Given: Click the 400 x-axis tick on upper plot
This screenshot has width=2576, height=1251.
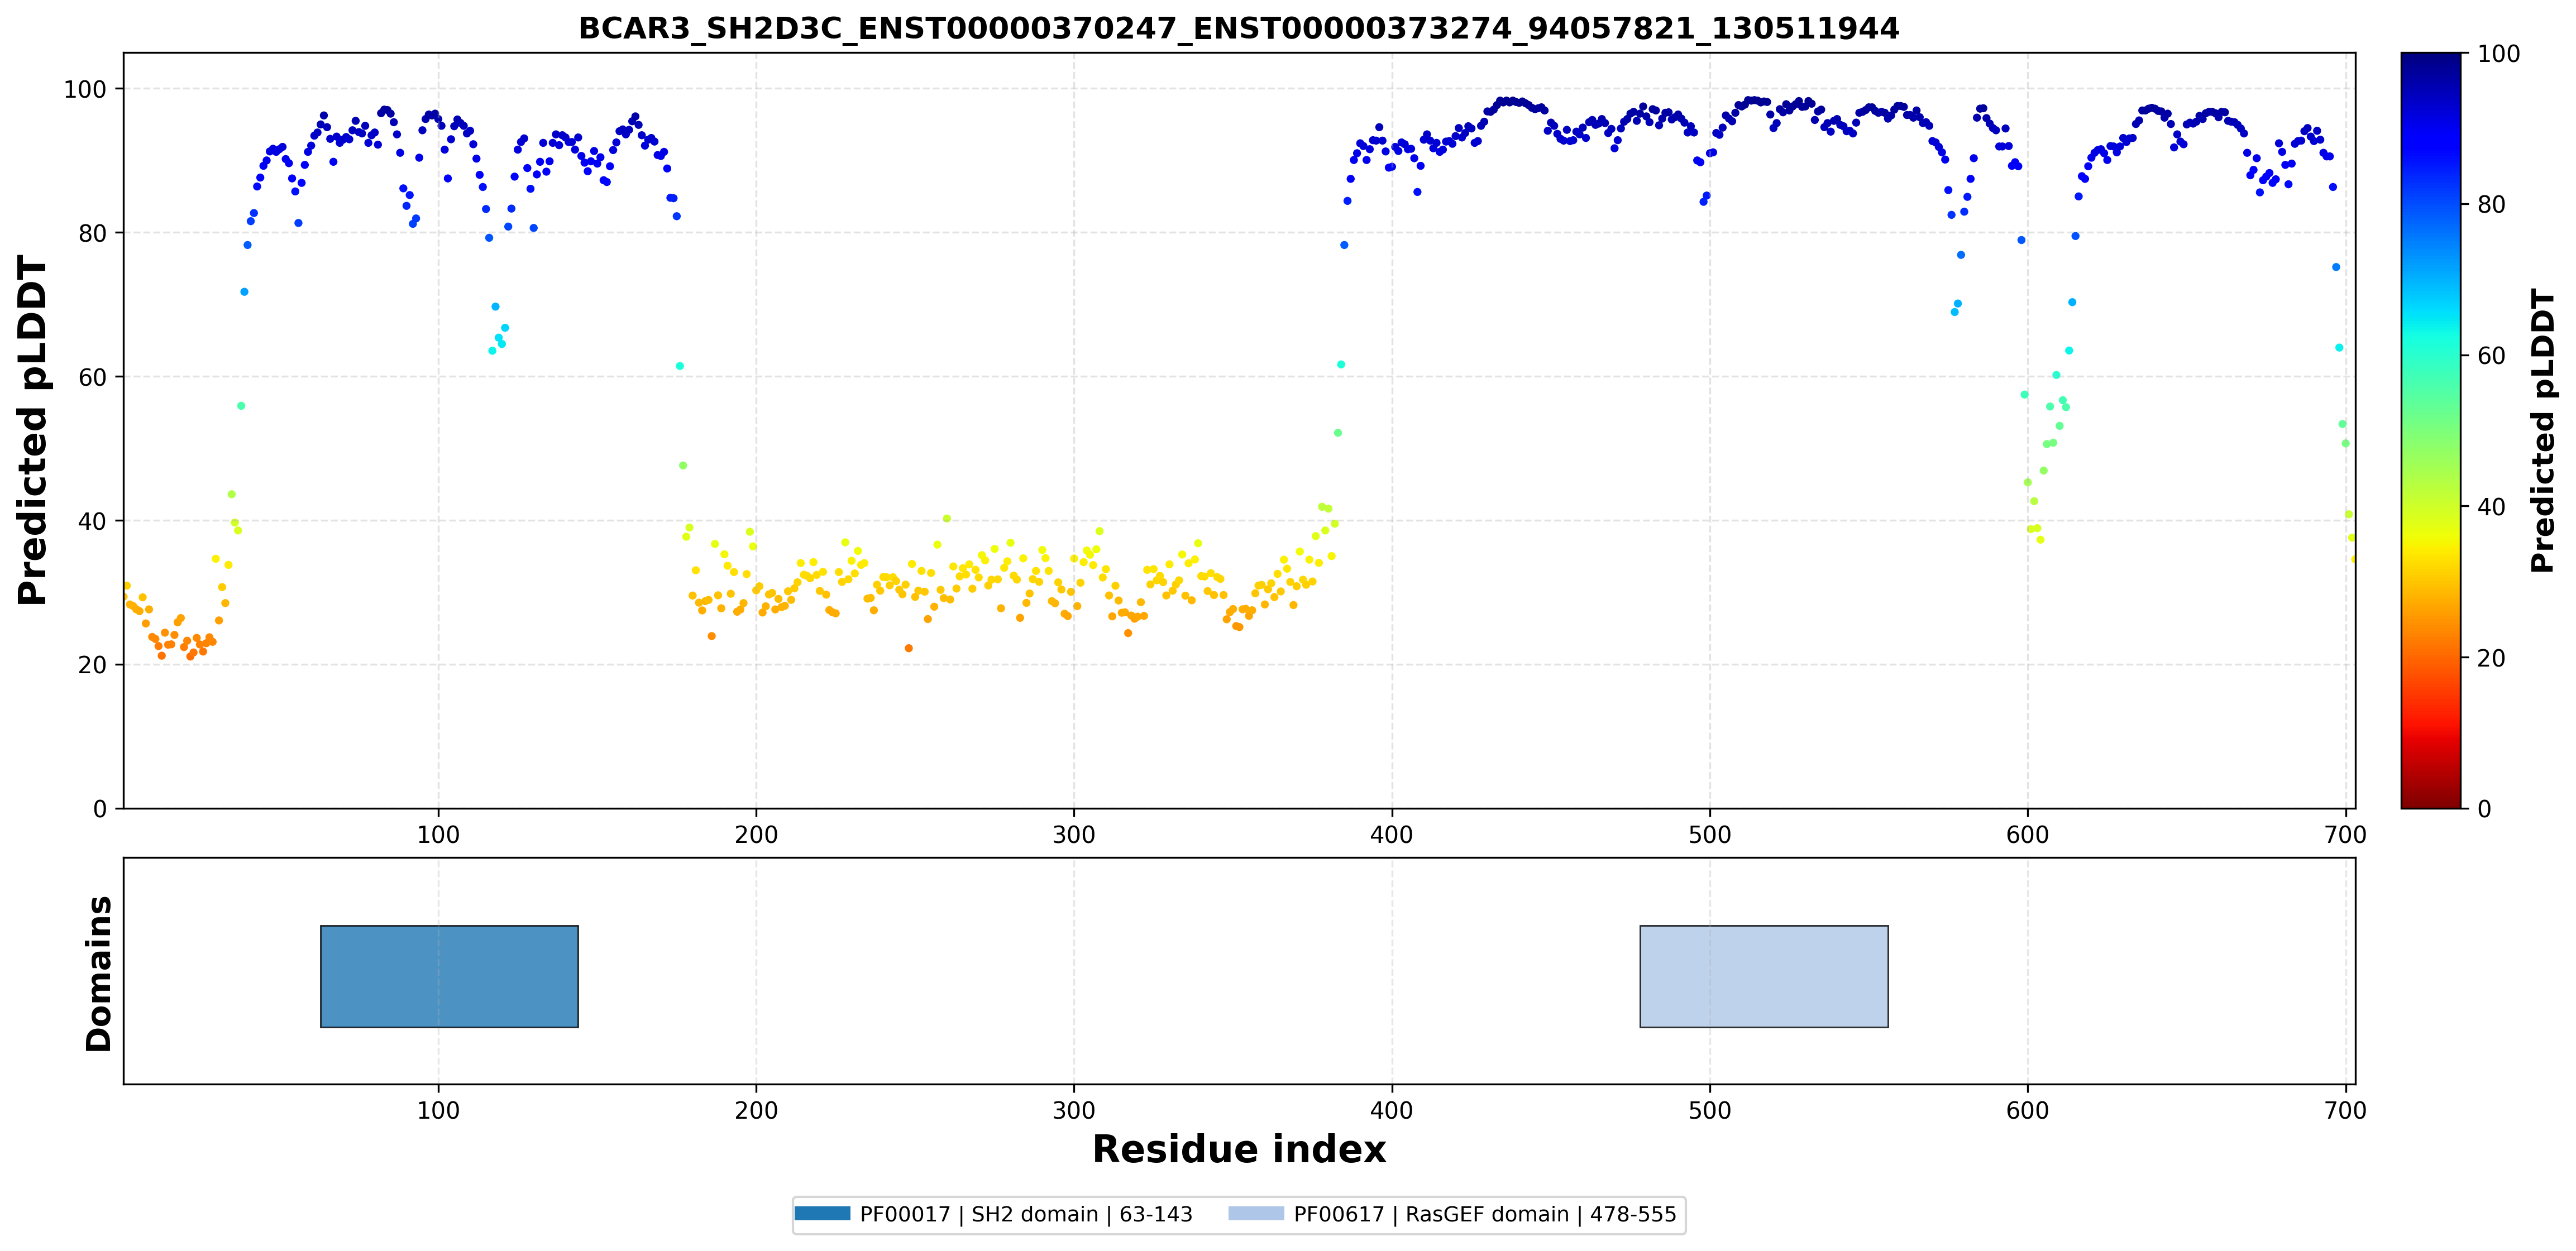Looking at the screenshot, I should pyautogui.click(x=1391, y=835).
